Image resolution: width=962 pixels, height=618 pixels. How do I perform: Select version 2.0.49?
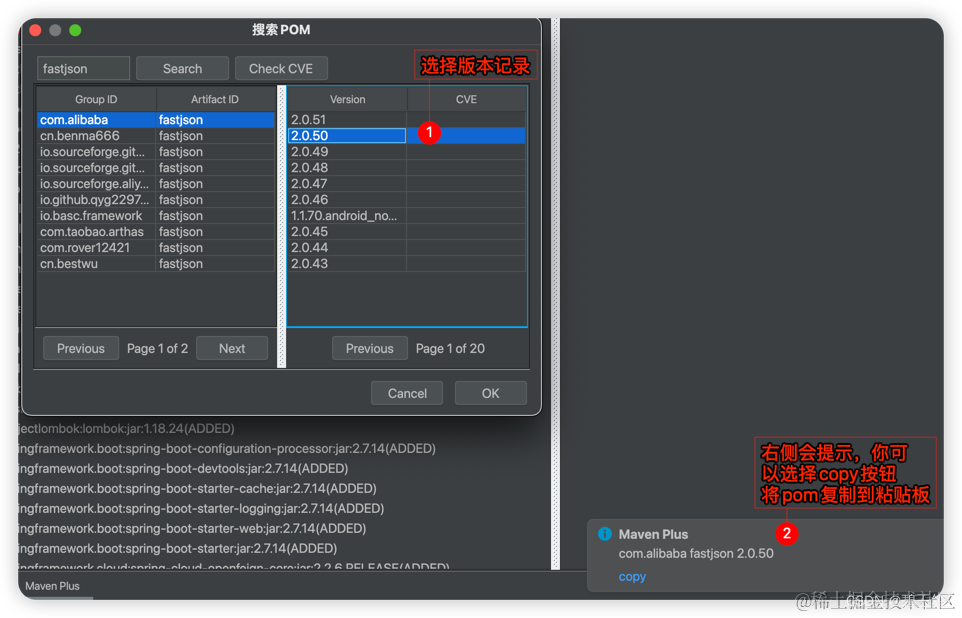click(x=407, y=152)
